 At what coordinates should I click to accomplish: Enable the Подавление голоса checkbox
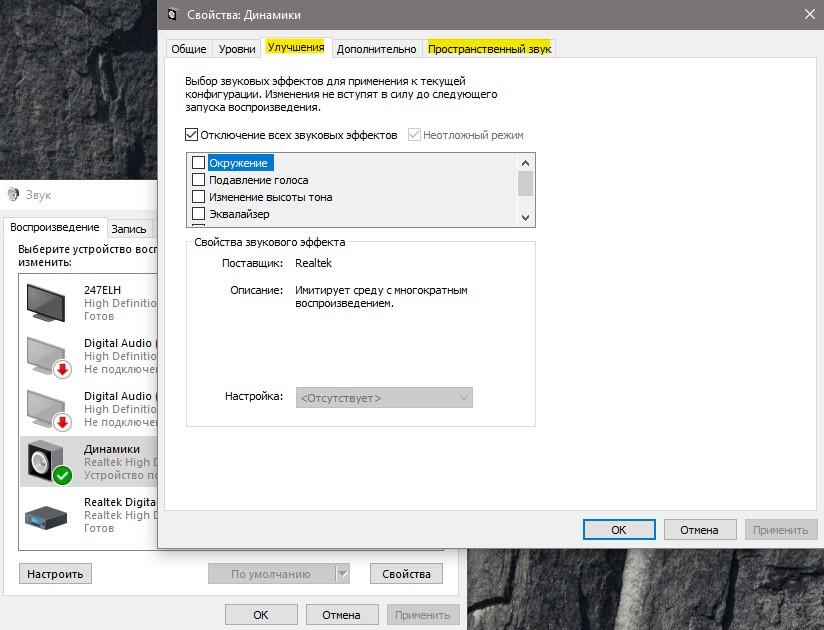click(198, 180)
